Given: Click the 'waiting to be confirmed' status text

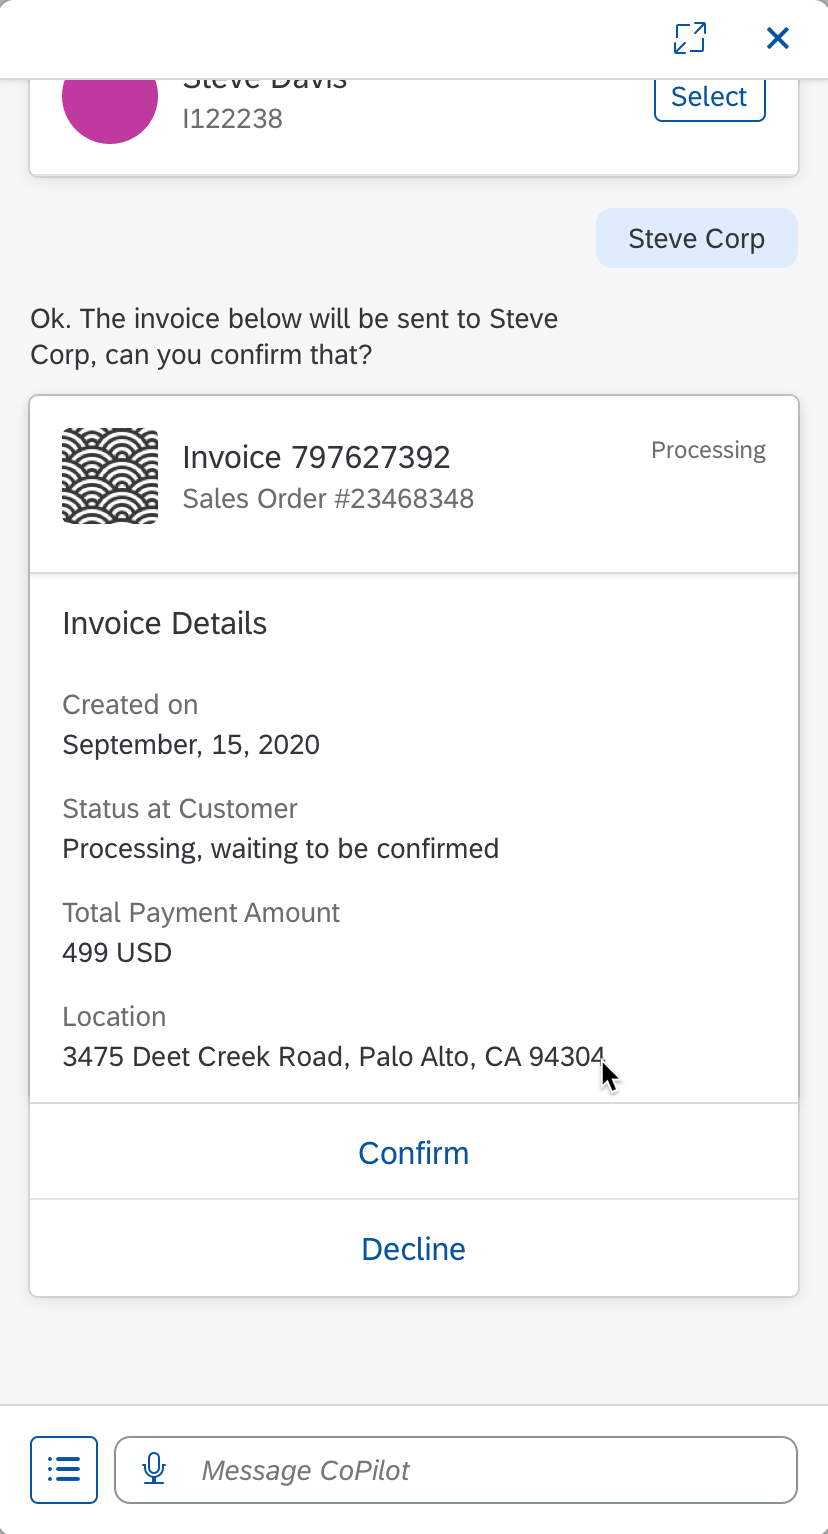Looking at the screenshot, I should pos(280,848).
